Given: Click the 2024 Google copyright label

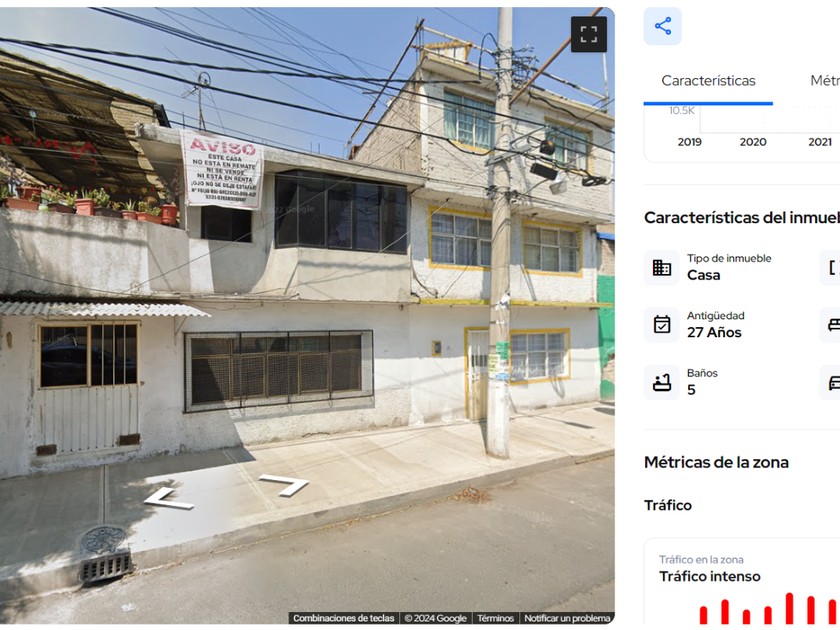Looking at the screenshot, I should click(436, 618).
